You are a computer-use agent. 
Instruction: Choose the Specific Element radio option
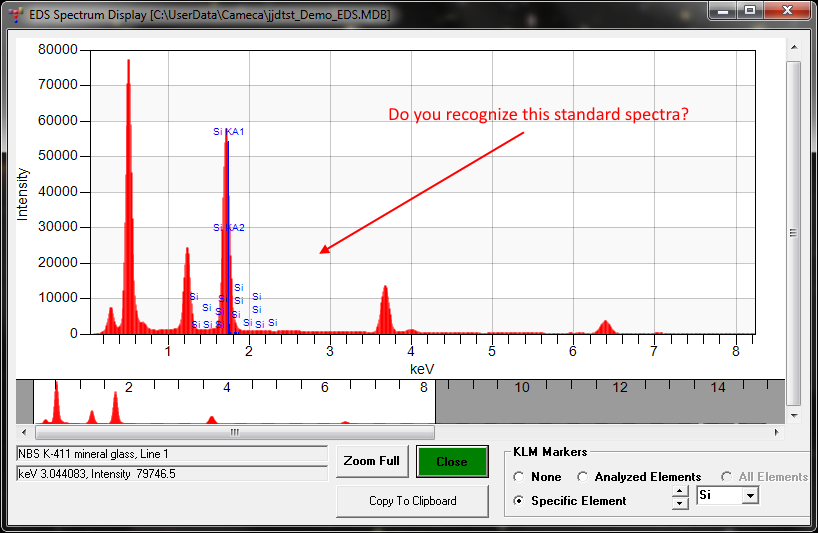point(519,500)
